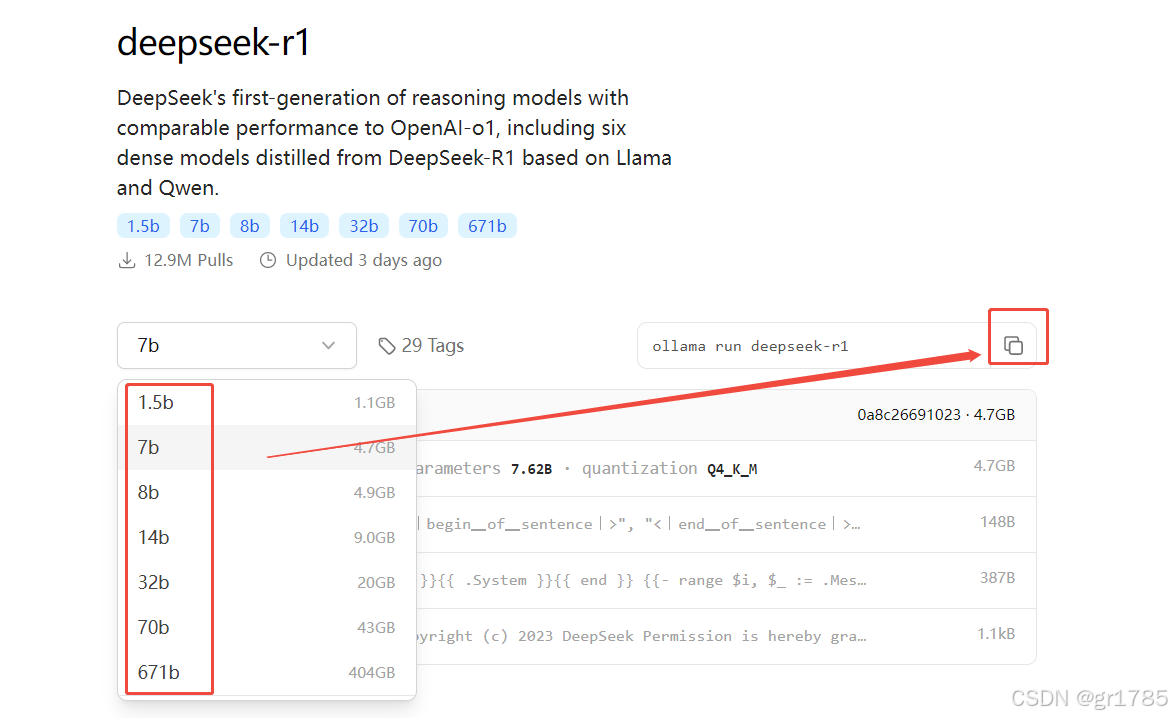Click the chevron arrow in the 7b selector
The image size is (1172, 718).
point(328,345)
